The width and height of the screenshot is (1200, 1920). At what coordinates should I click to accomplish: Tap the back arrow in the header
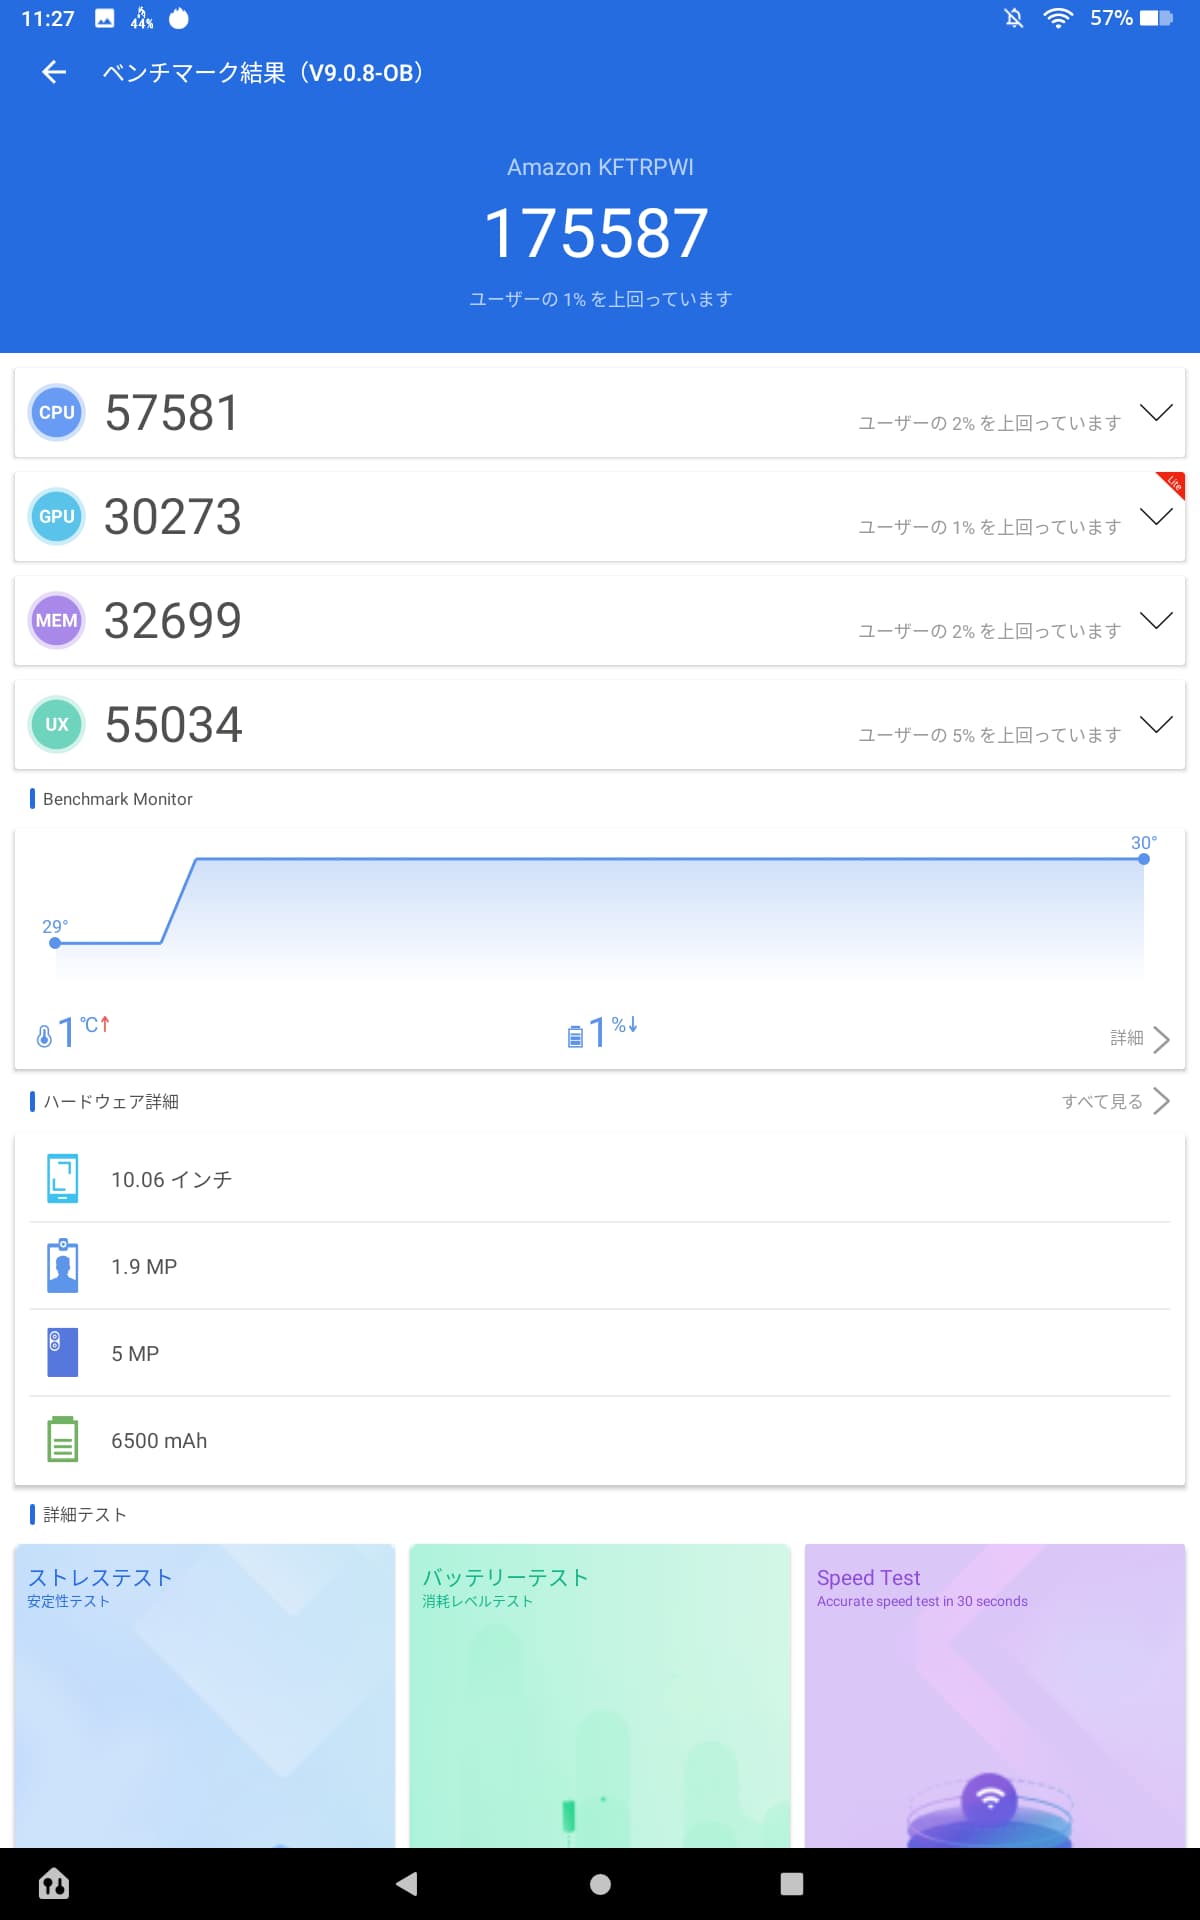click(x=54, y=72)
